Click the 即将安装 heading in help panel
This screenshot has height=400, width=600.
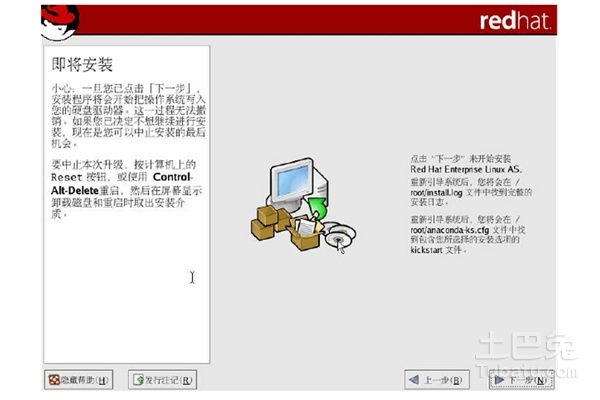click(82, 64)
